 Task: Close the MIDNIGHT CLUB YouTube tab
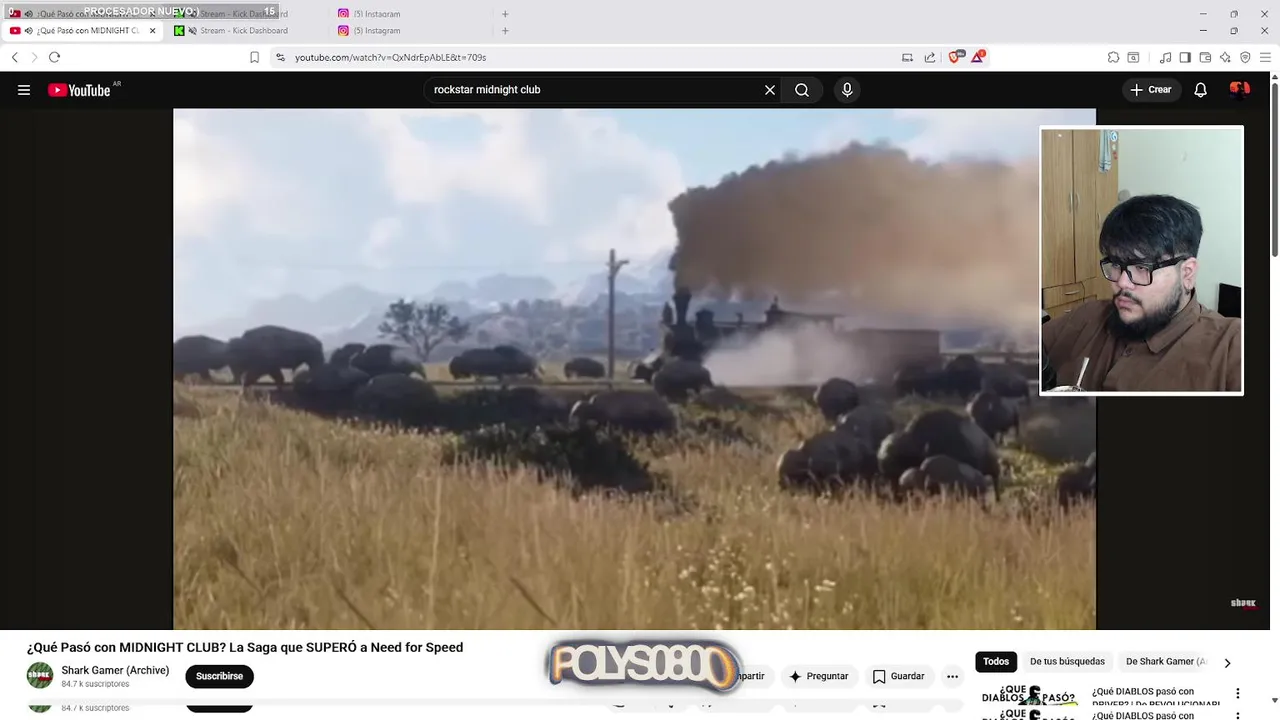coord(152,31)
